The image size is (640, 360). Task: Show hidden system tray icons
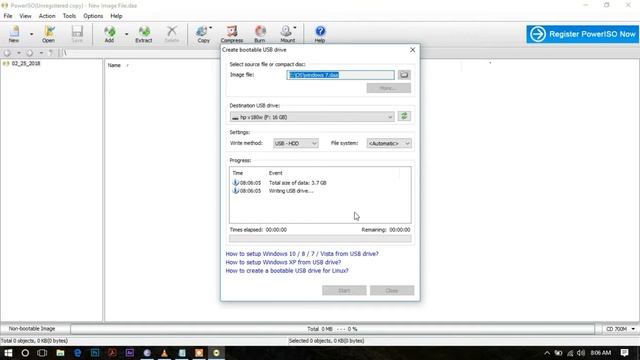tap(547, 353)
